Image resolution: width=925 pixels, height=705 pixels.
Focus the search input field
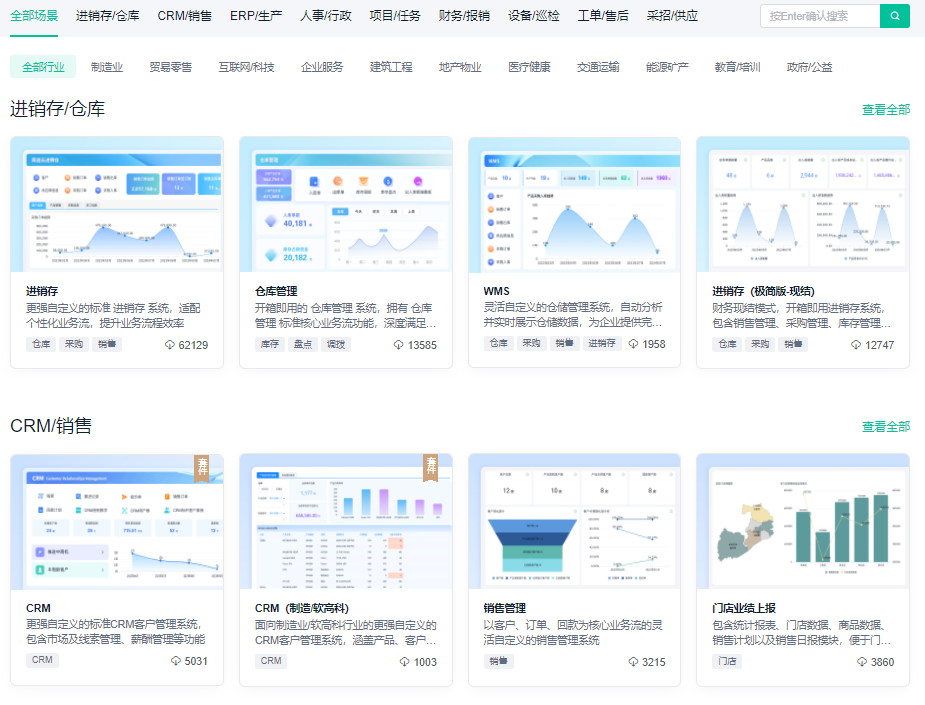pyautogui.click(x=819, y=16)
